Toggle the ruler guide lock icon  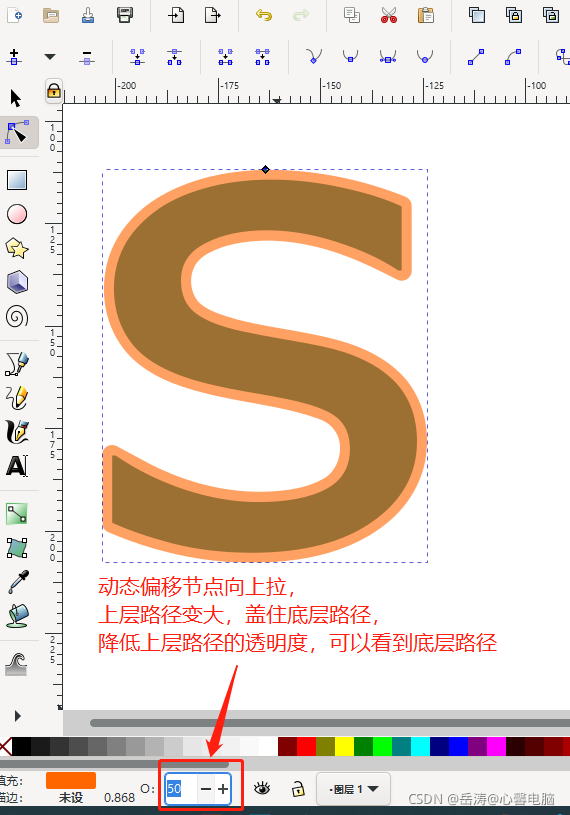click(x=54, y=91)
